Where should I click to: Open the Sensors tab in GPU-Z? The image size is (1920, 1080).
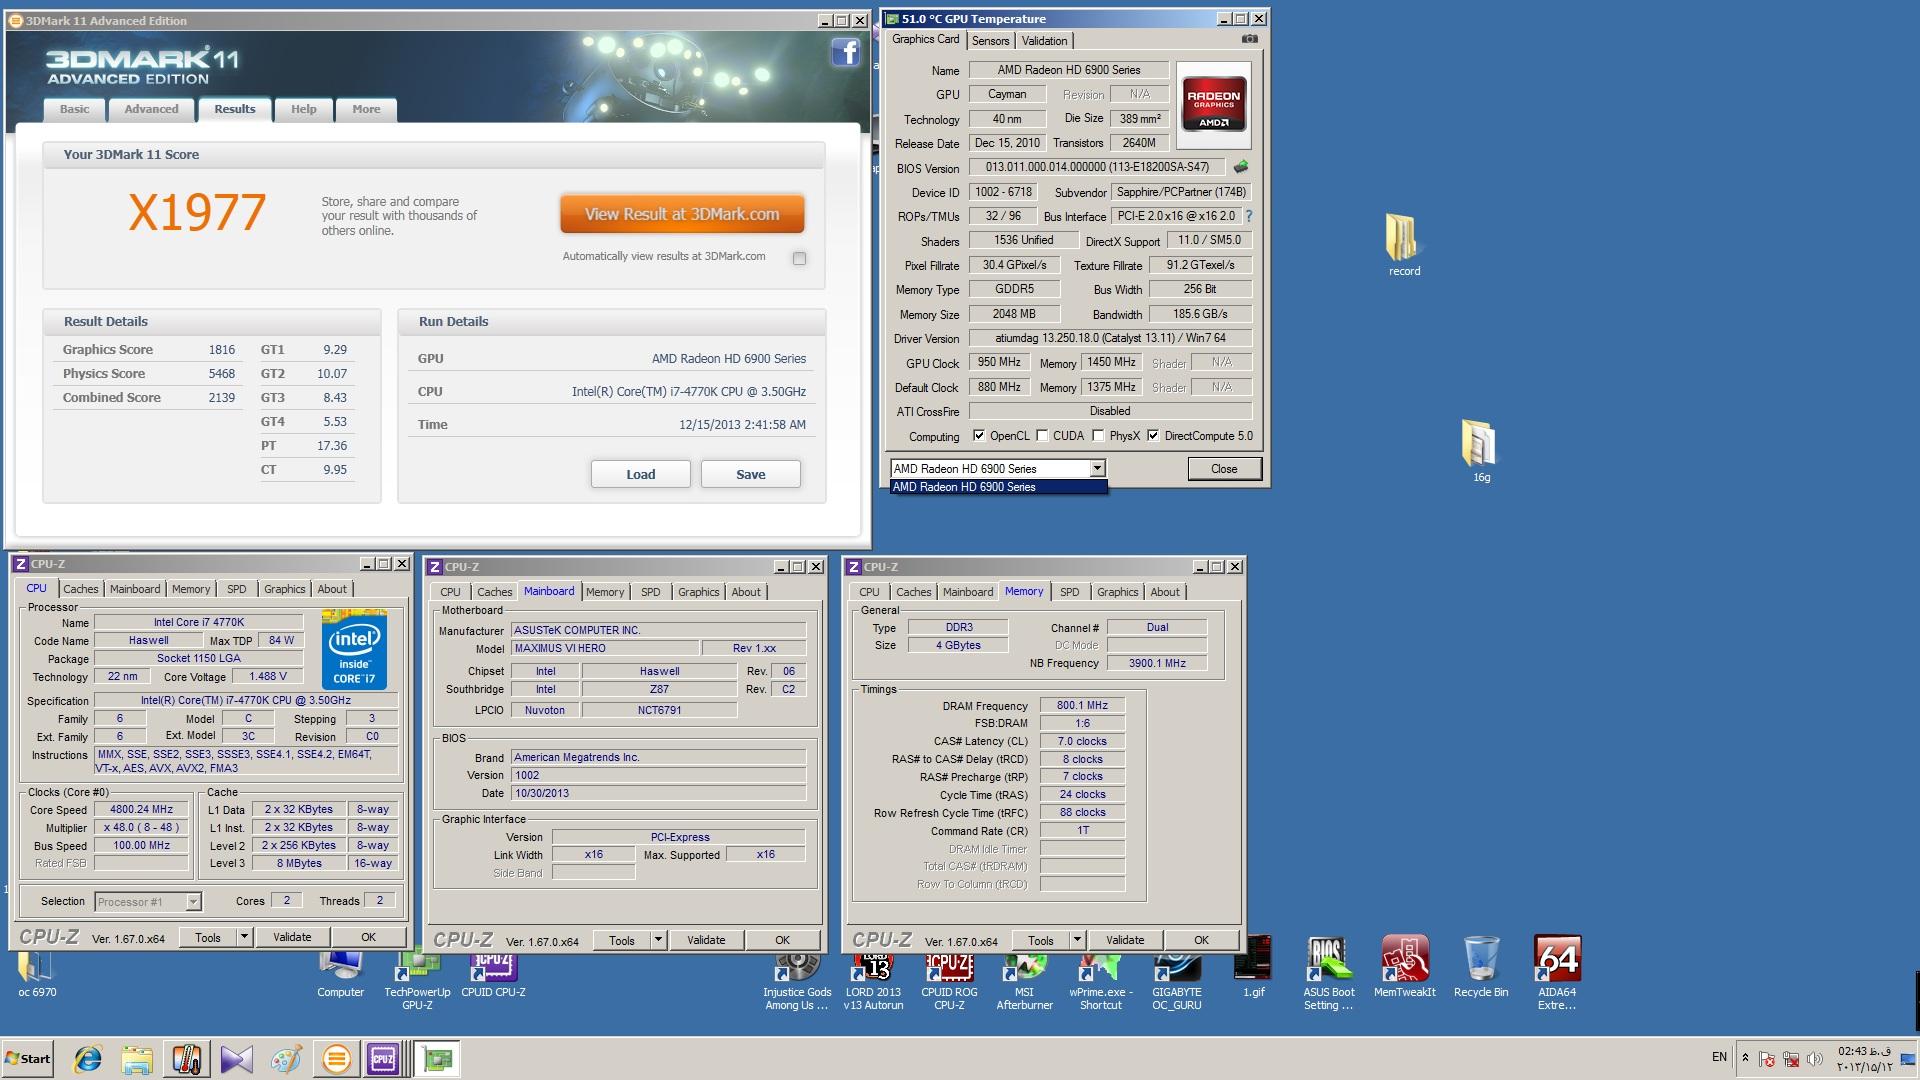pos(990,41)
